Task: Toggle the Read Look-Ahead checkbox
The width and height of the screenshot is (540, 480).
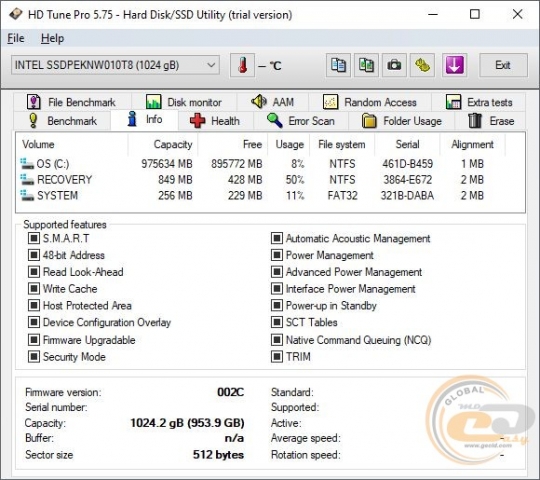Action: (34, 272)
